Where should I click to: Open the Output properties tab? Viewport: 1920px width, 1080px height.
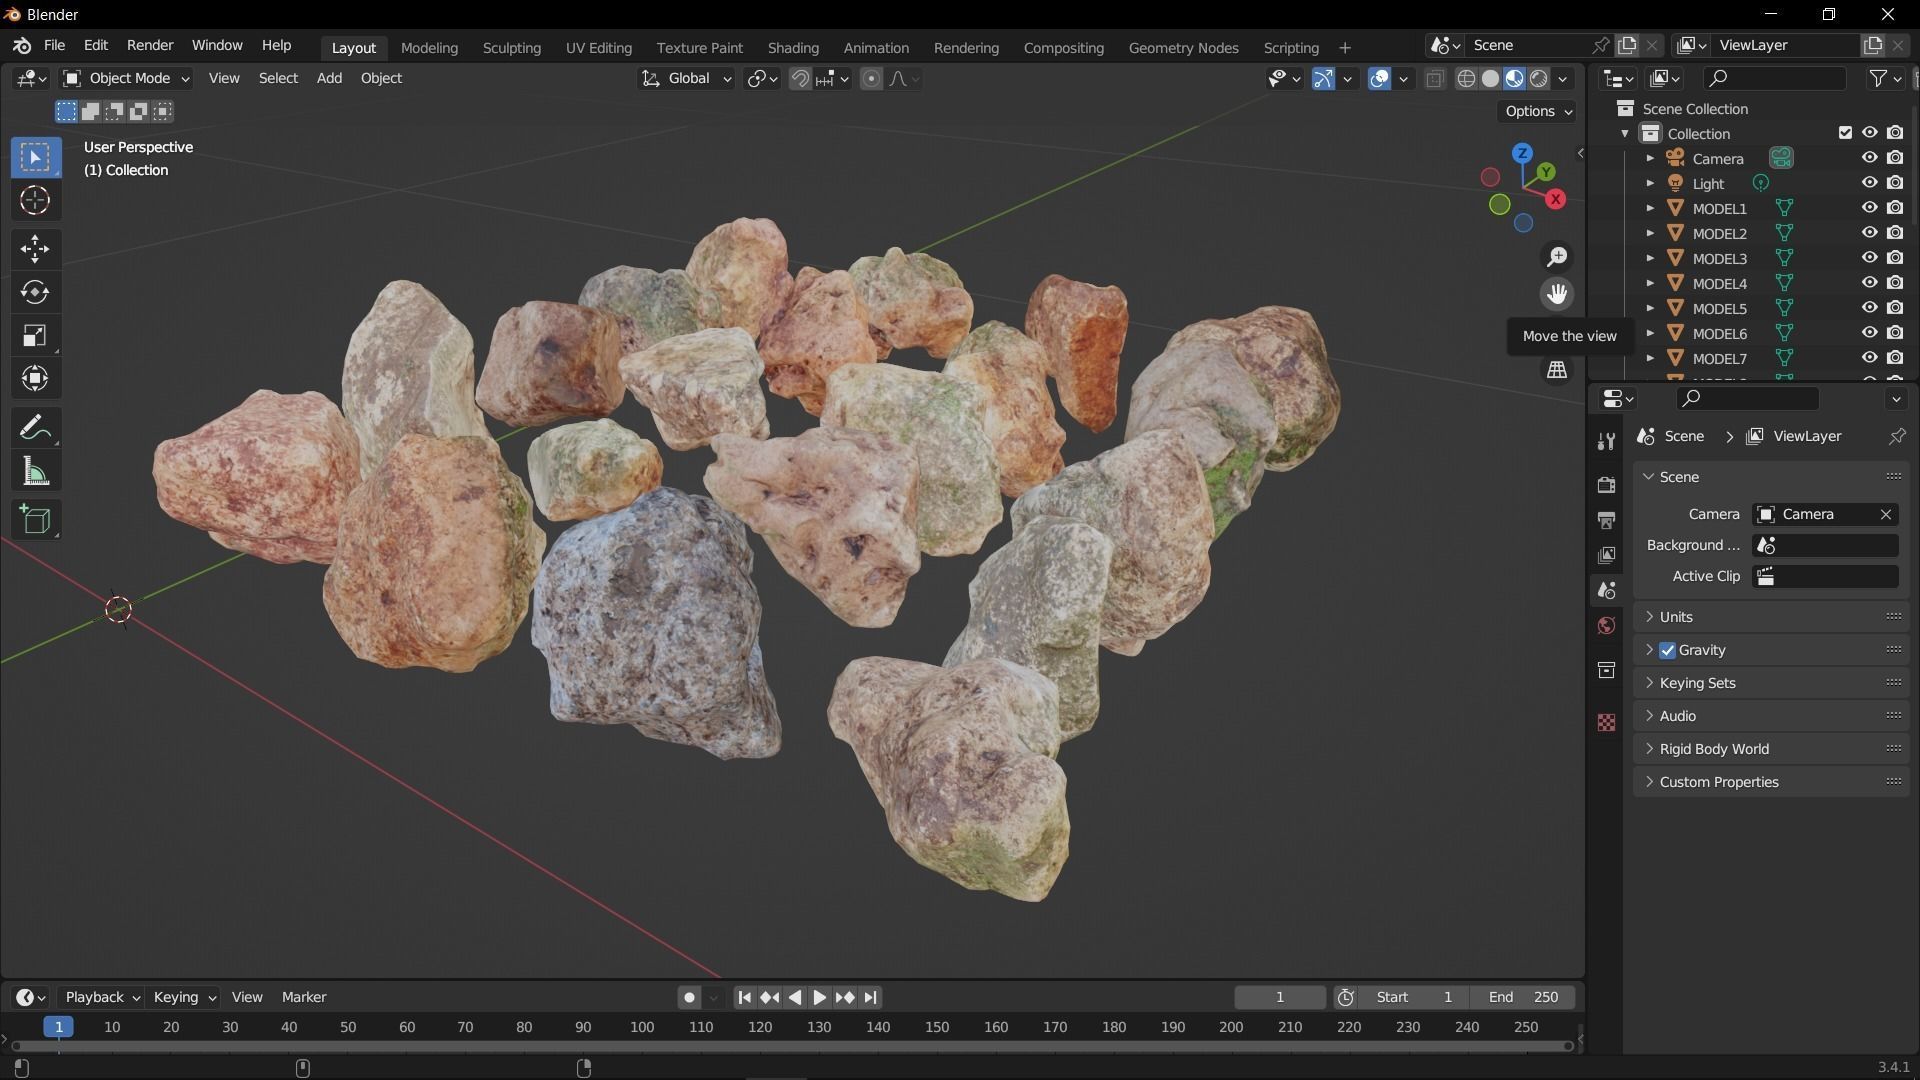(1606, 520)
